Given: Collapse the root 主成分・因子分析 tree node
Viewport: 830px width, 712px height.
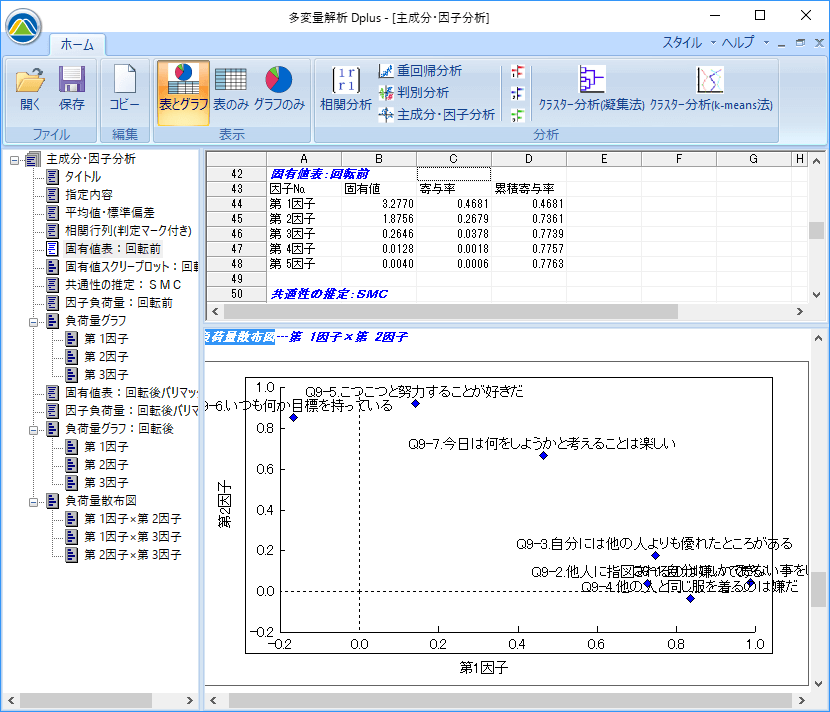Looking at the screenshot, I should click(x=15, y=159).
